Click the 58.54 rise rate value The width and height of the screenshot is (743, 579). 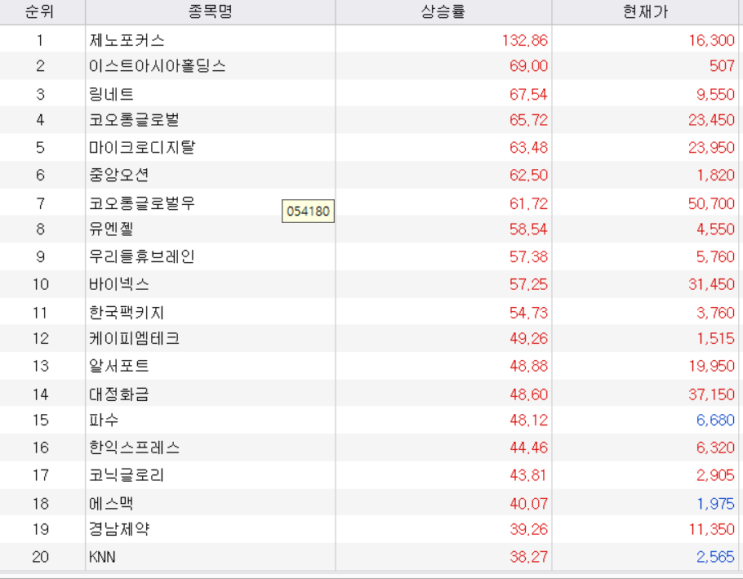529,229
